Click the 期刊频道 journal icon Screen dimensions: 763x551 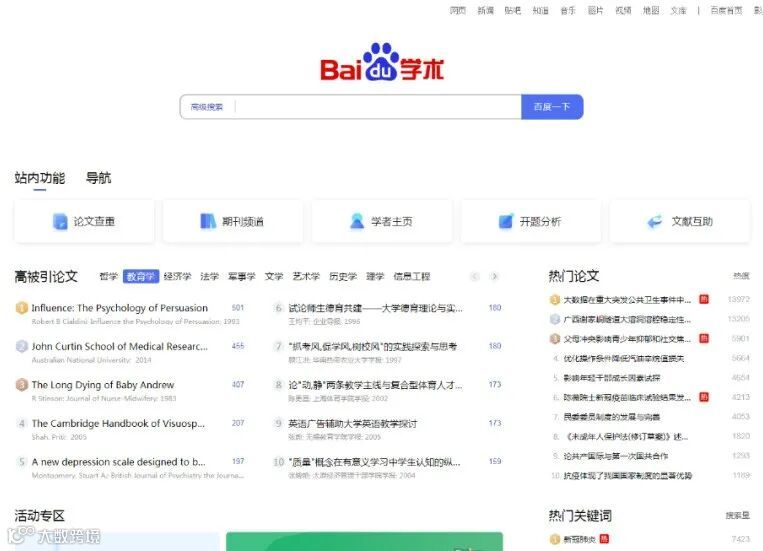click(x=208, y=221)
